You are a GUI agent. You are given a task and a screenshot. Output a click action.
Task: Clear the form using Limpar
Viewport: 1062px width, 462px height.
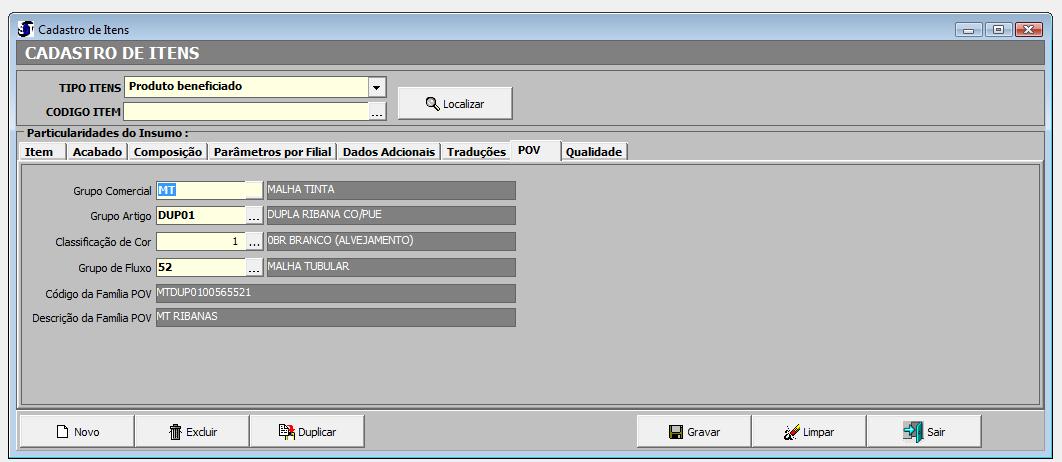[809, 432]
